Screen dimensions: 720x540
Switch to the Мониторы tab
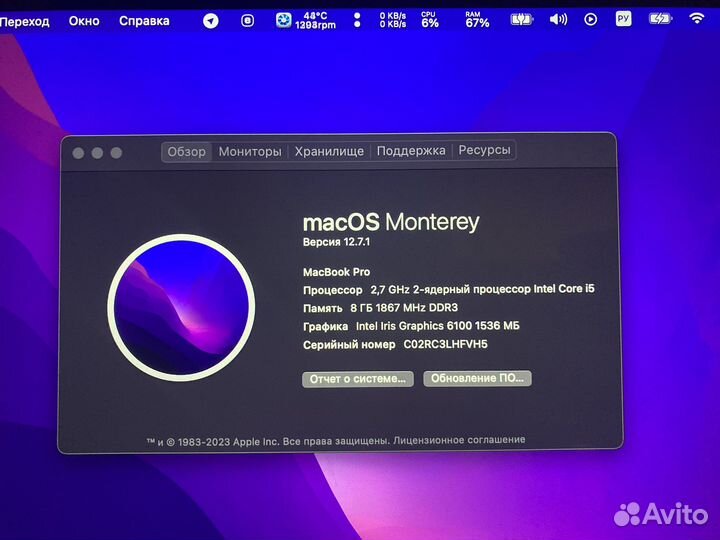pyautogui.click(x=250, y=152)
